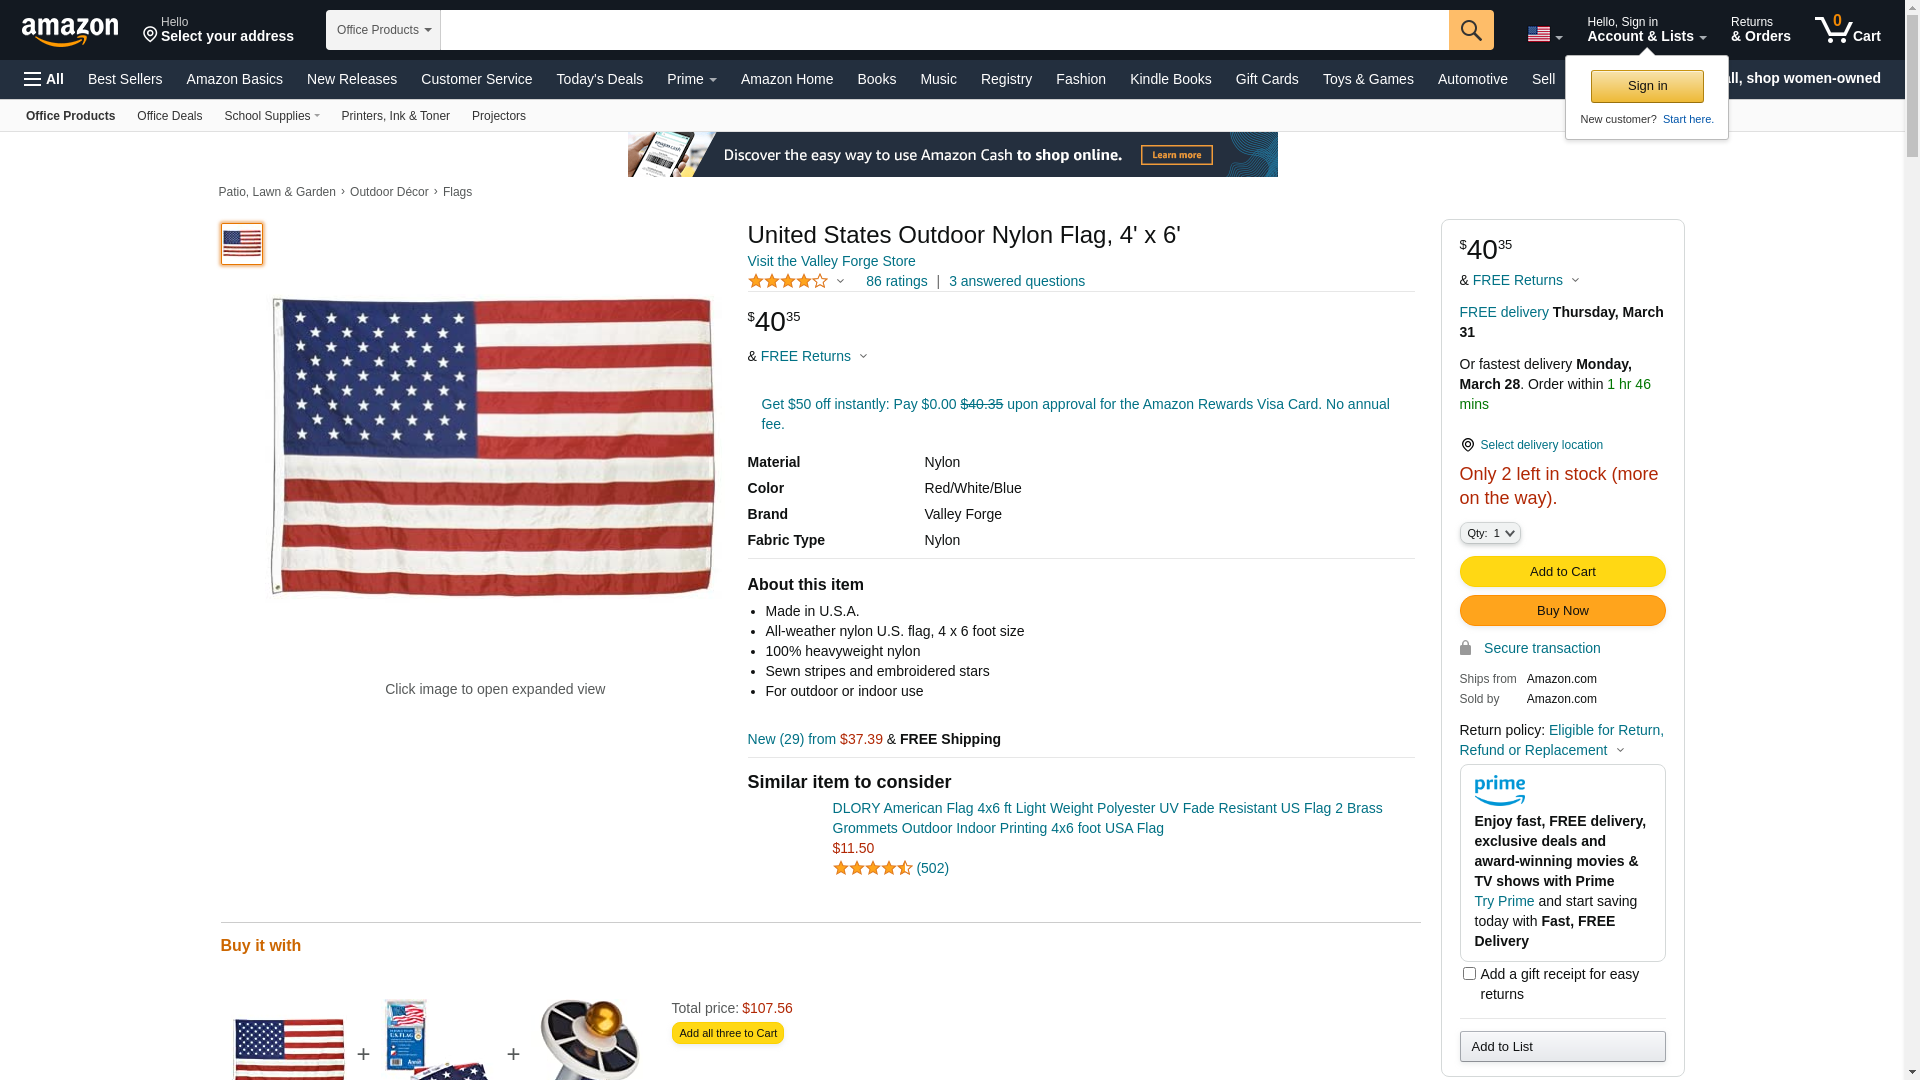The image size is (1920, 1080).
Task: Open the All hamburger menu
Action: click(44, 79)
